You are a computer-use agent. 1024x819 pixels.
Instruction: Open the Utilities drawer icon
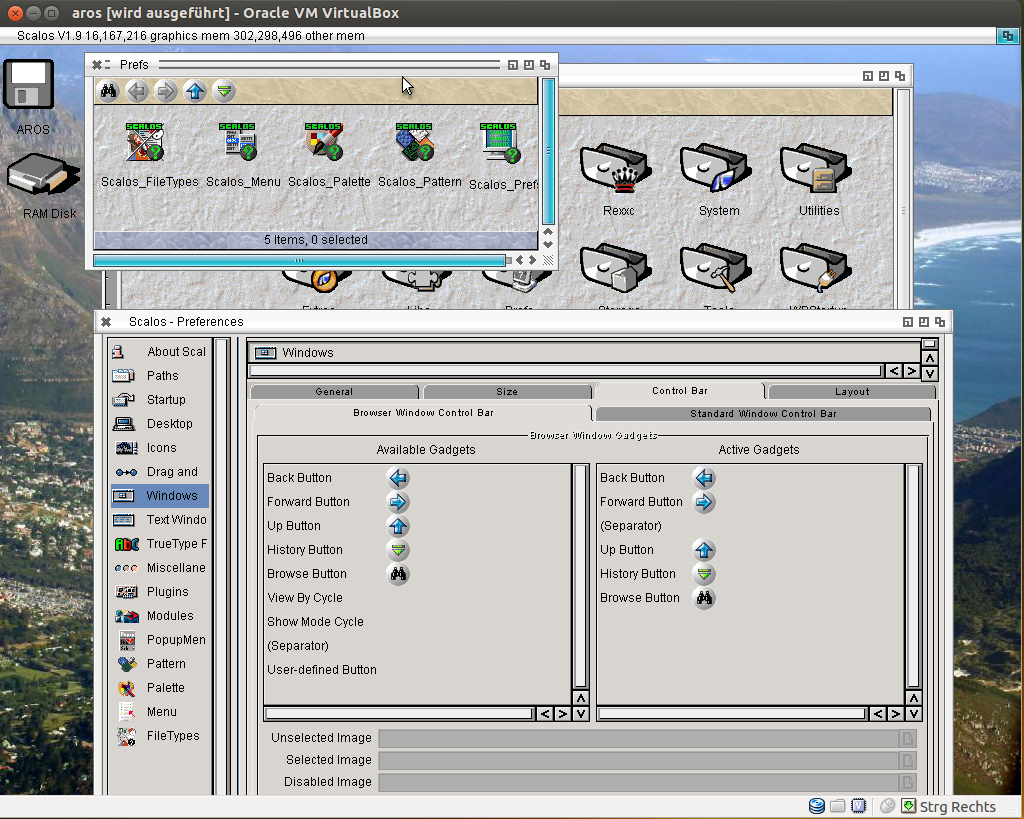click(818, 170)
